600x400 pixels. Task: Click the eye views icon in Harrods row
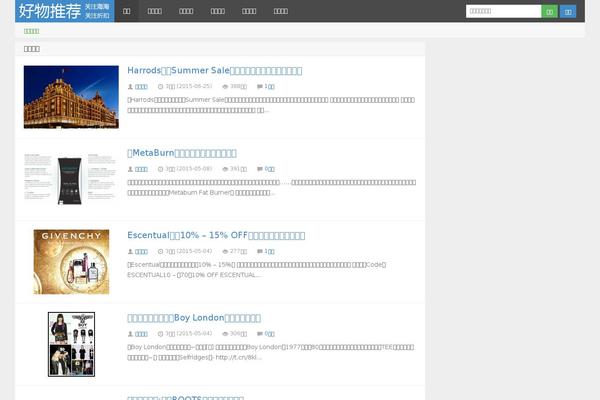coord(225,87)
